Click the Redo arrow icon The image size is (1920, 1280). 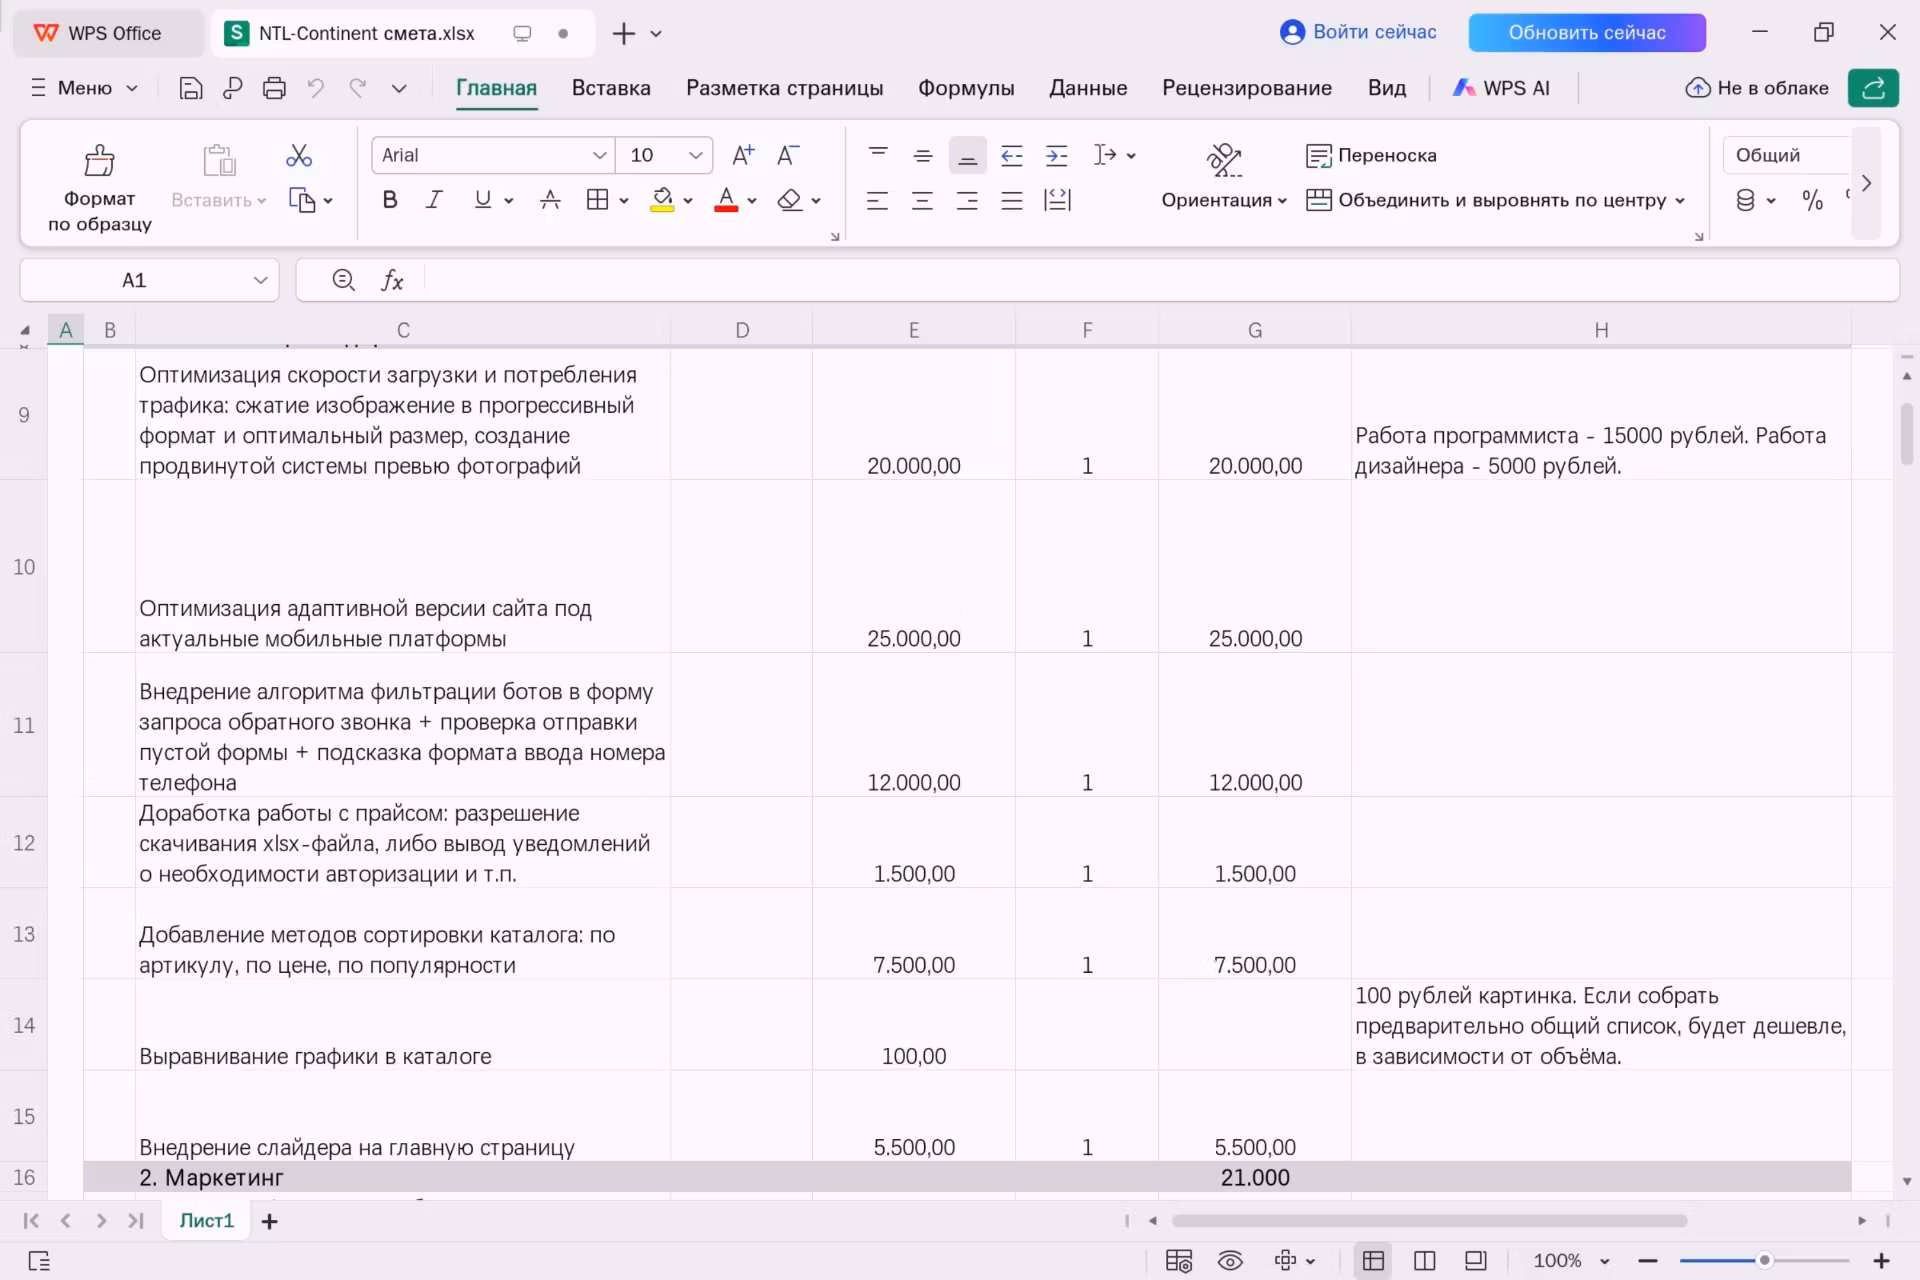pyautogui.click(x=357, y=88)
